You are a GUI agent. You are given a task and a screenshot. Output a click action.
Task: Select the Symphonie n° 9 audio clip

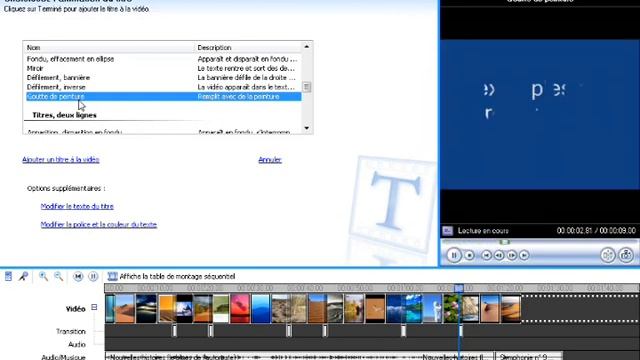pyautogui.click(x=529, y=357)
